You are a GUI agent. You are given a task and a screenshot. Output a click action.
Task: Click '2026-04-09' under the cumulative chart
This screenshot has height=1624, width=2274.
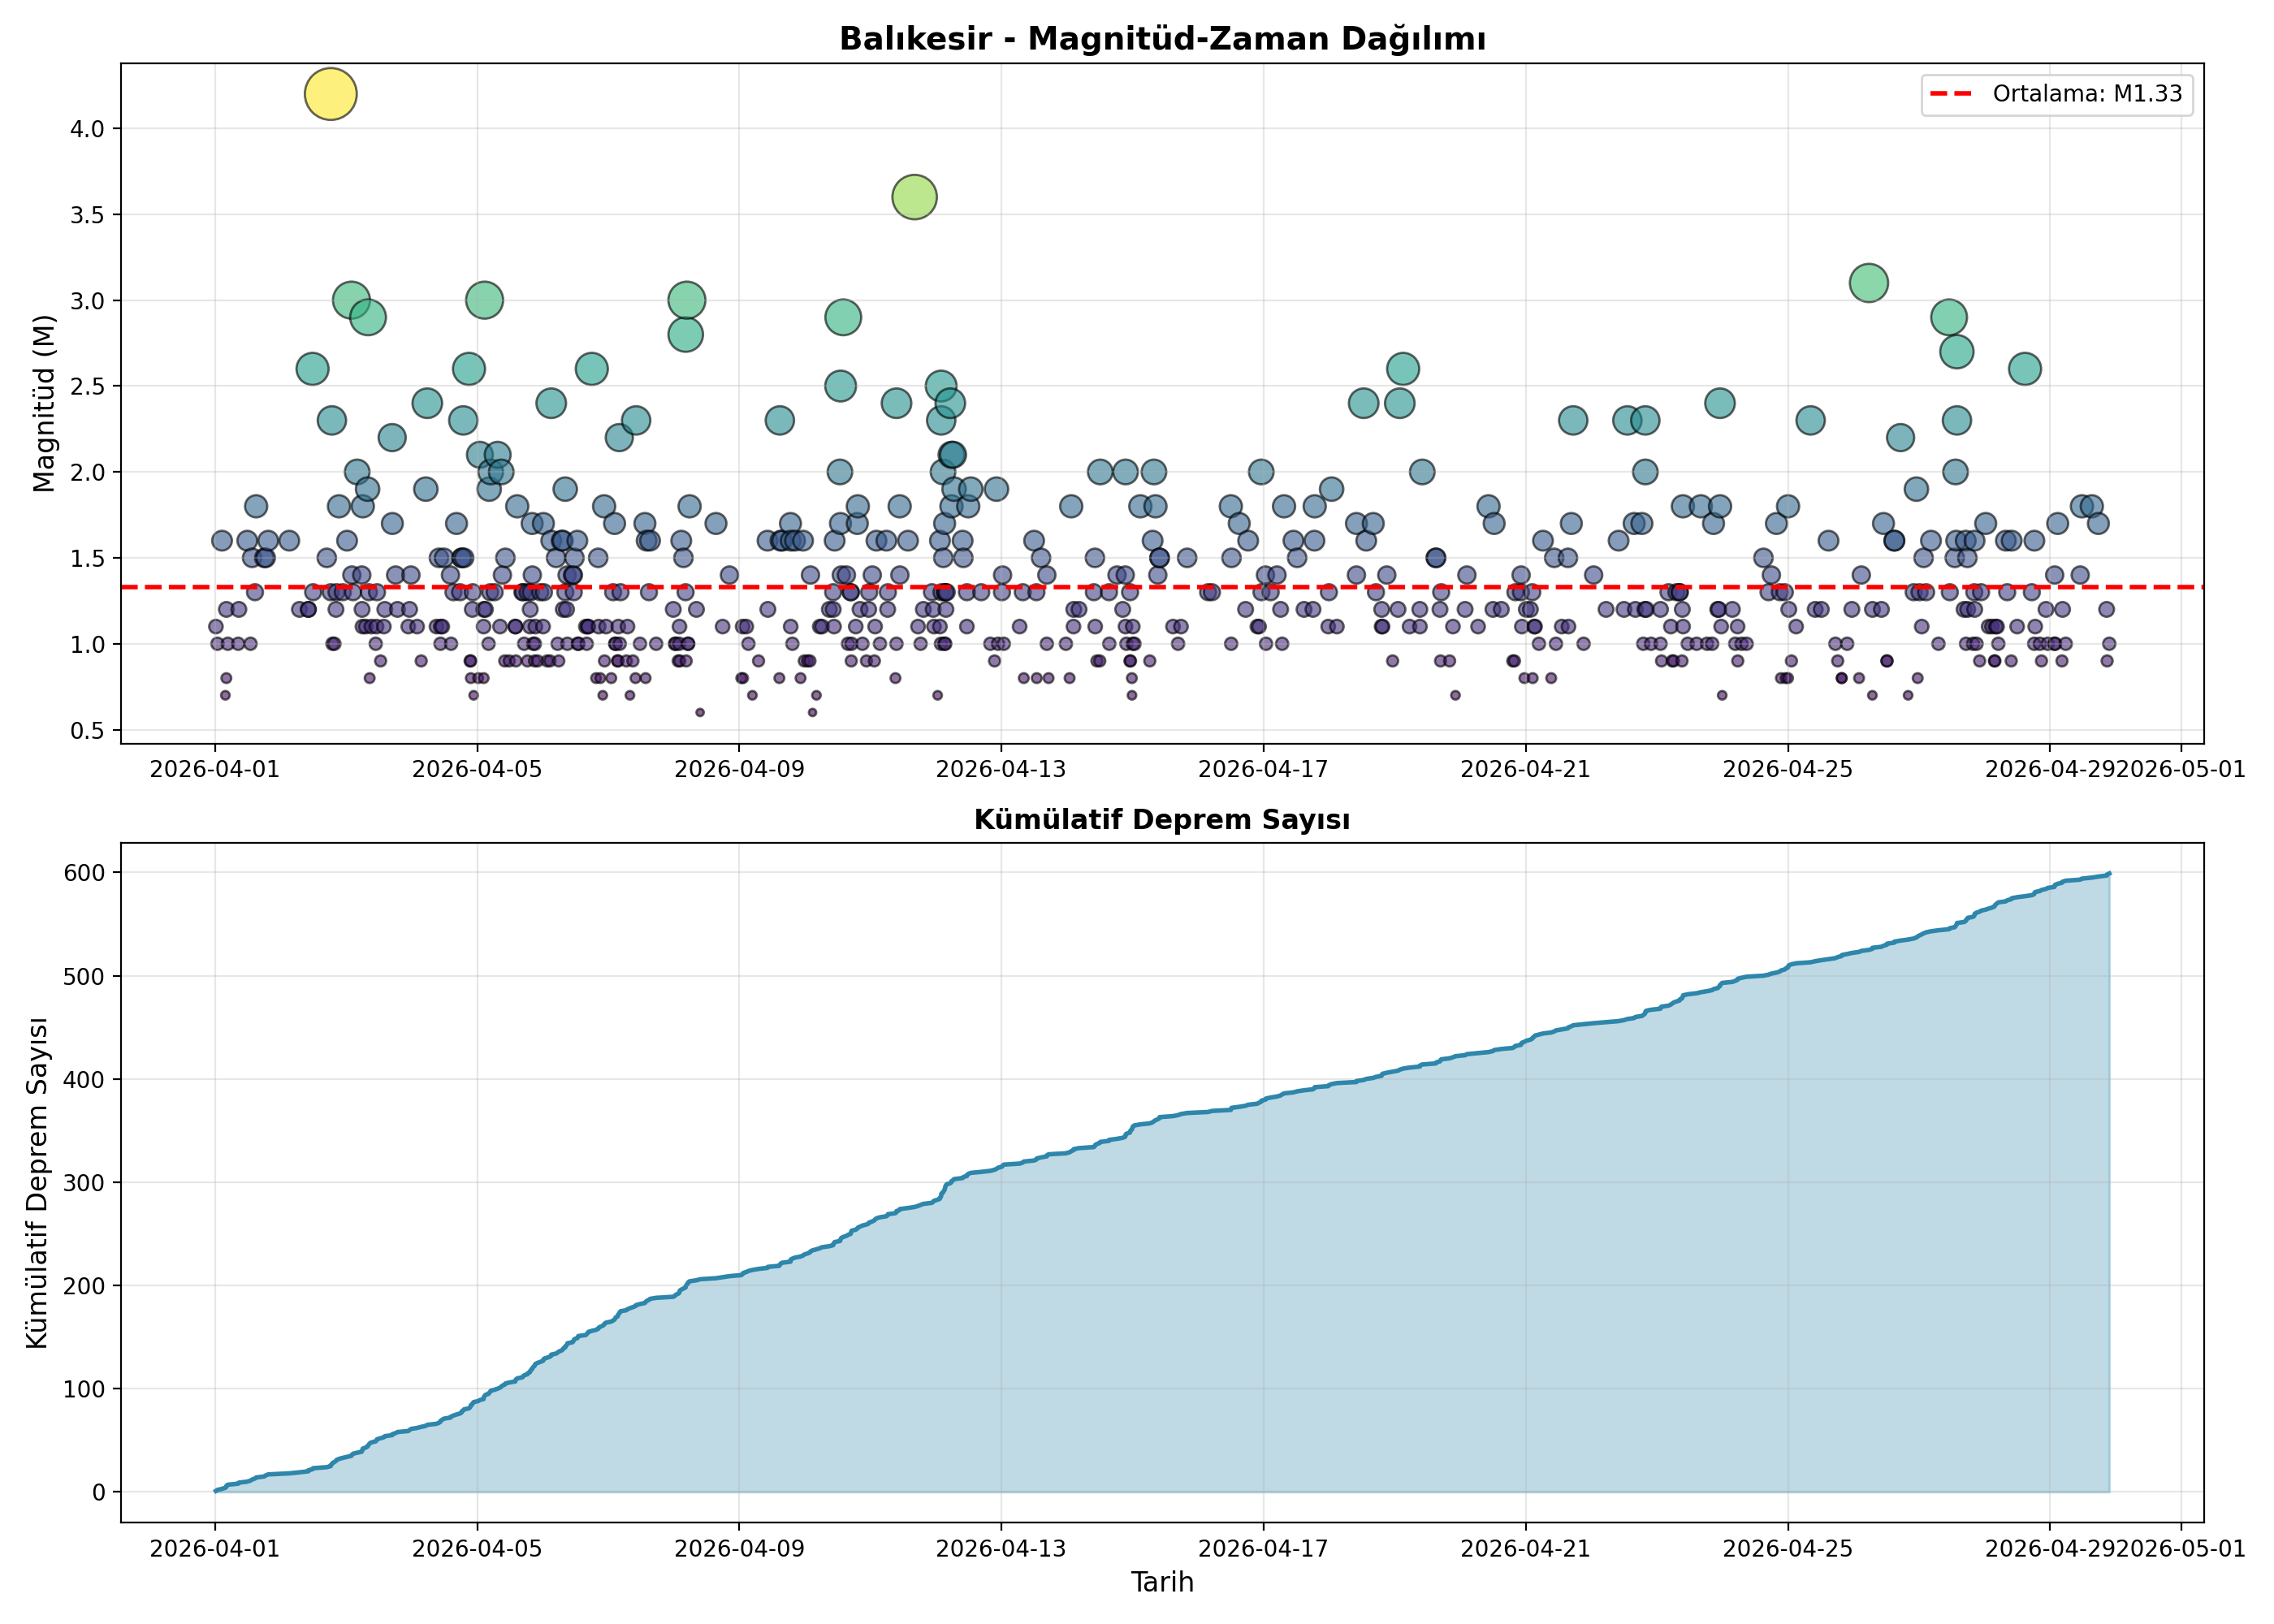click(x=739, y=1549)
